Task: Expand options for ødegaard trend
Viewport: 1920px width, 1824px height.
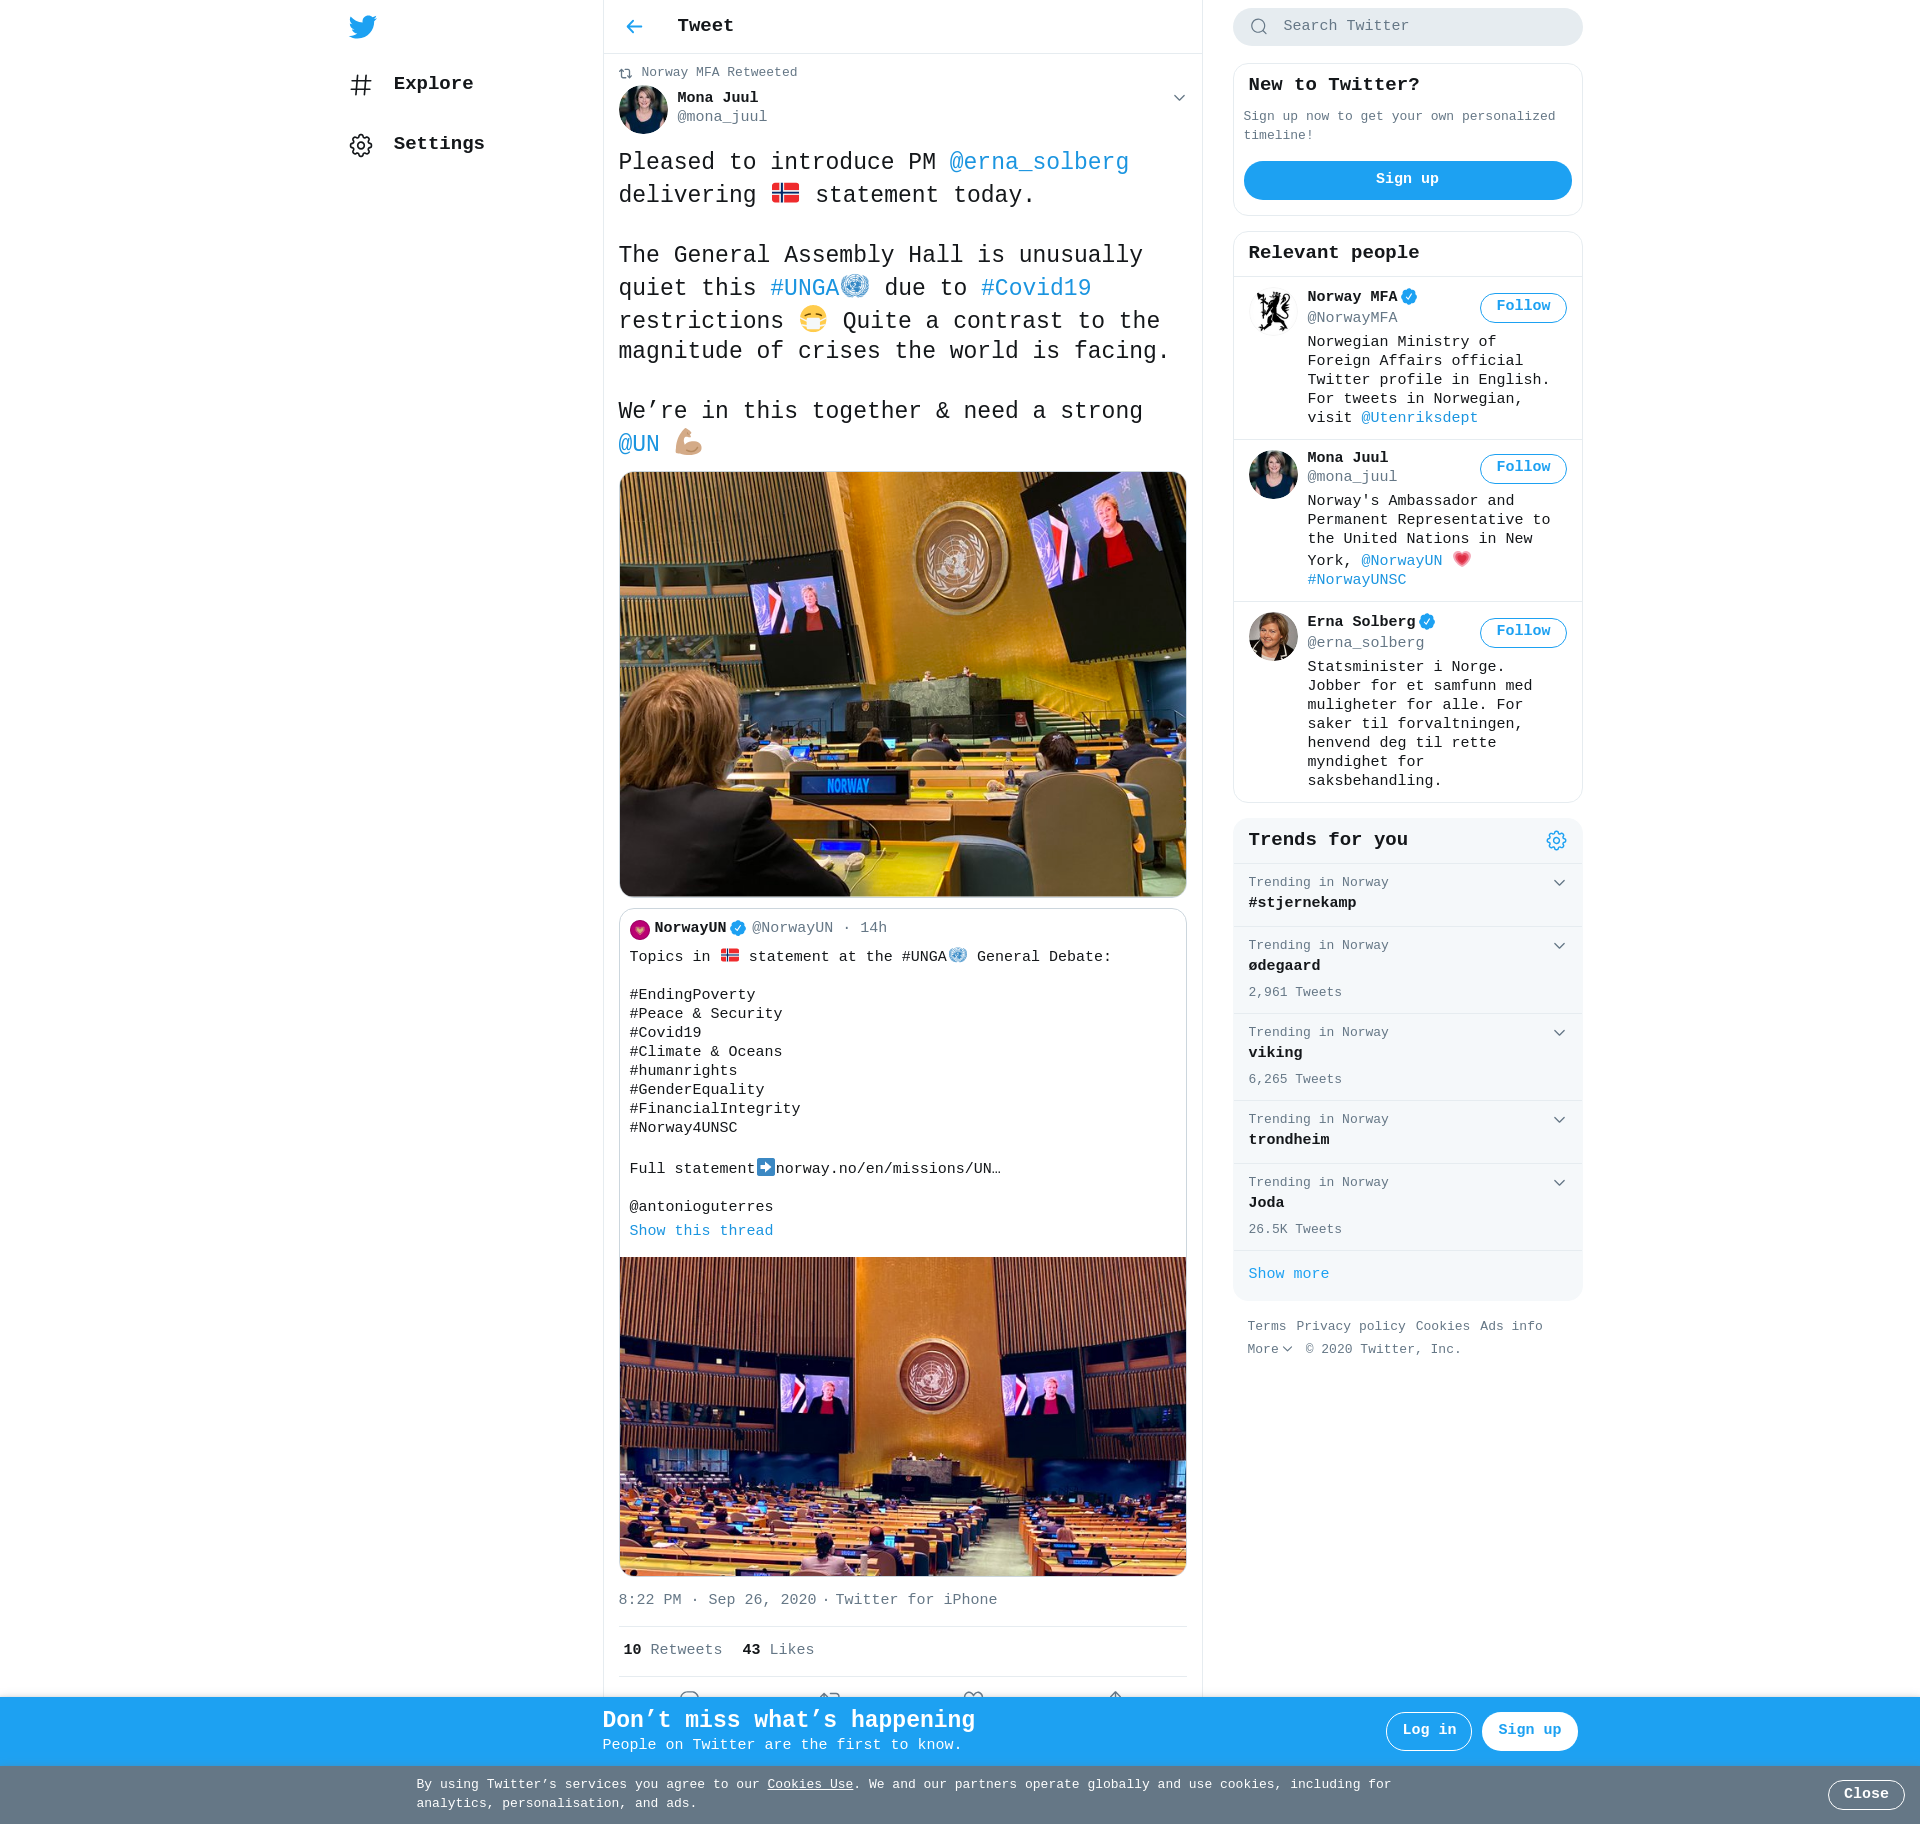Action: point(1559,946)
